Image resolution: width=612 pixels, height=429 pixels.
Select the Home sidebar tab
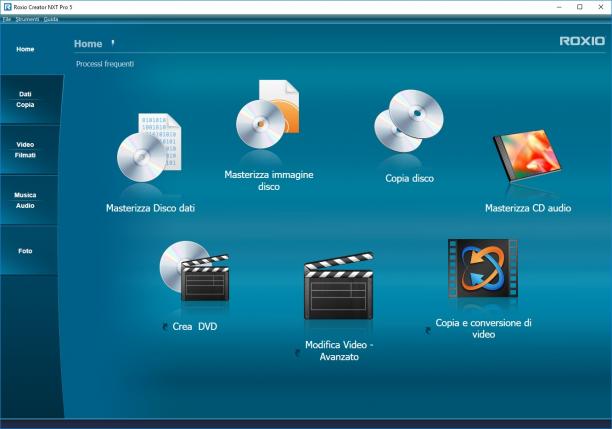pyautogui.click(x=25, y=49)
